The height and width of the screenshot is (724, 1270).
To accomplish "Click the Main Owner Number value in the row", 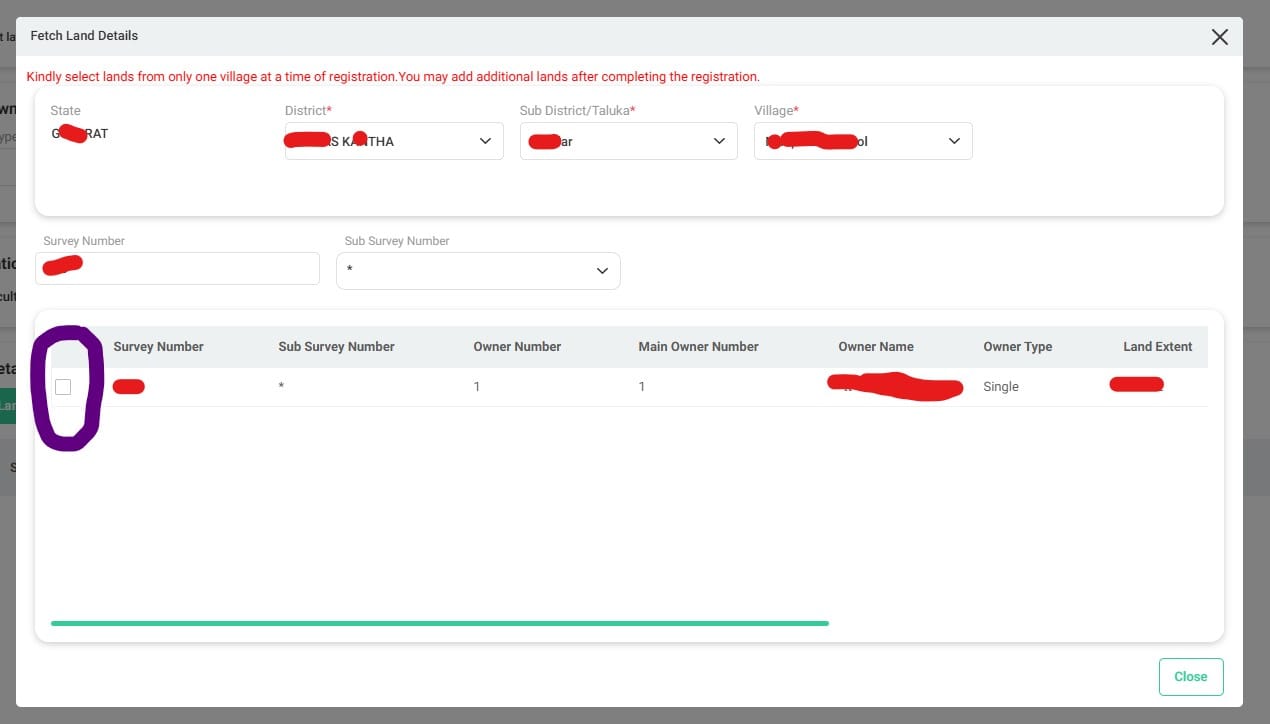I will pos(642,387).
